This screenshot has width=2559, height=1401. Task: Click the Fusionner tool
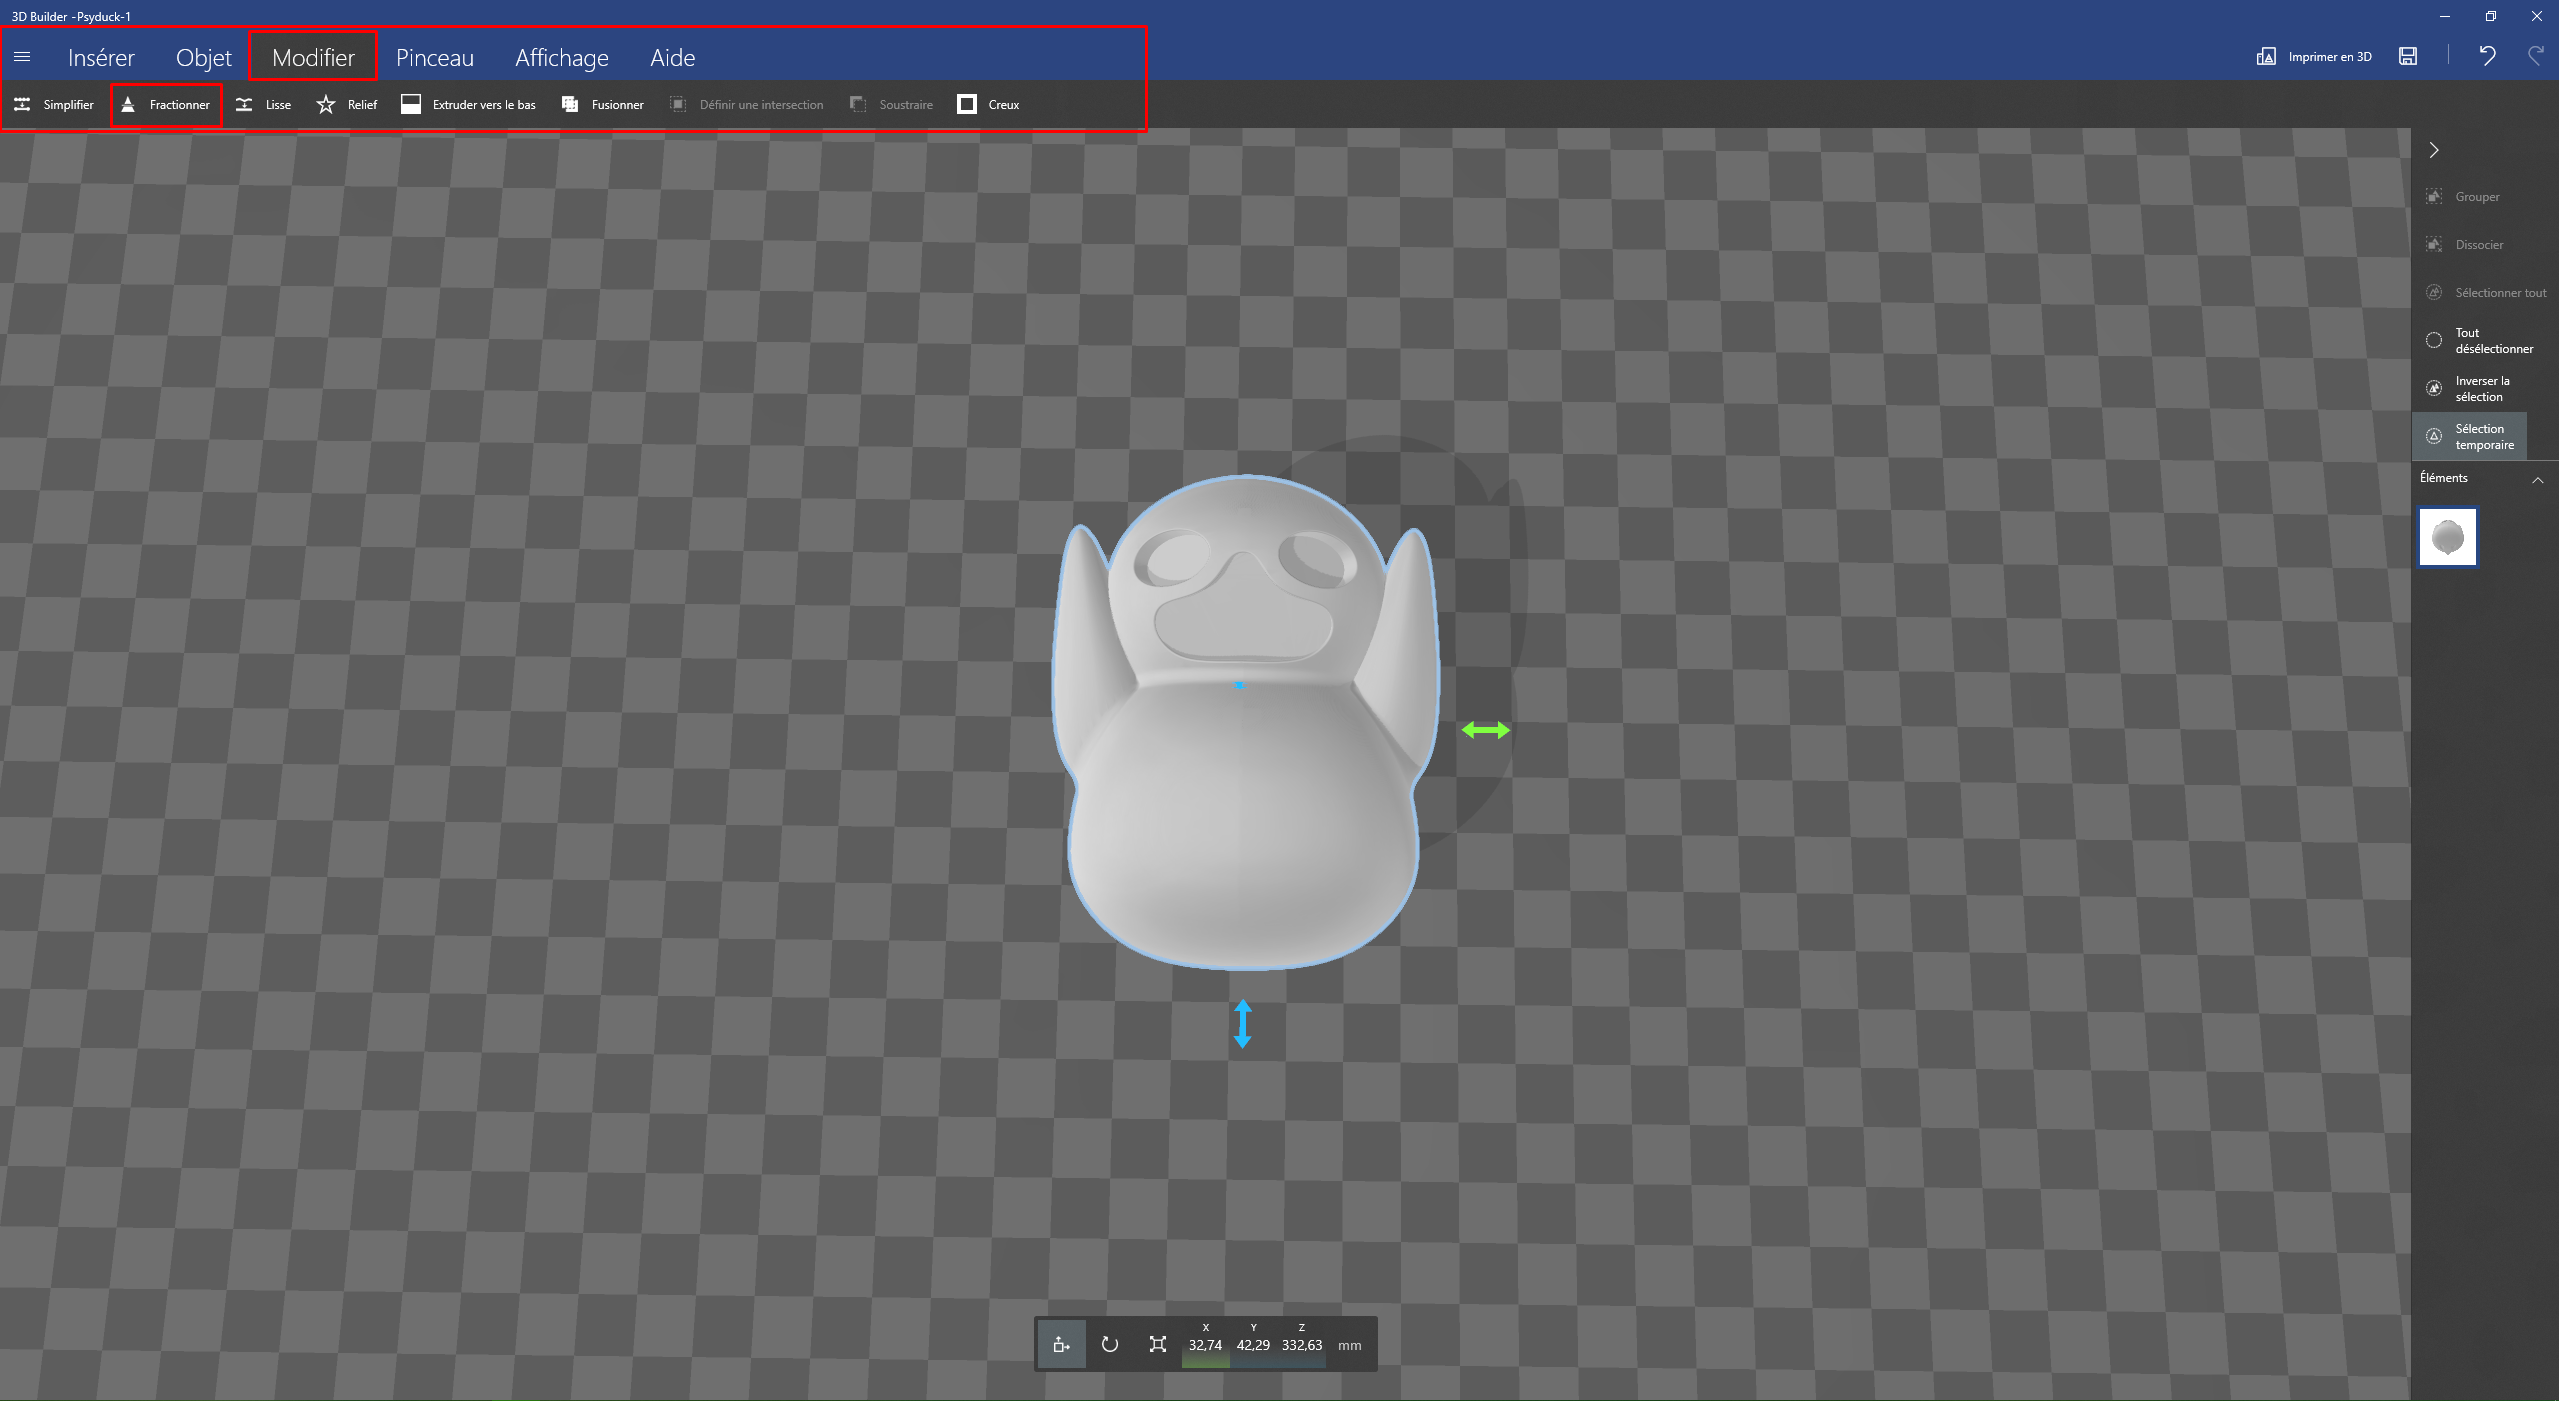[x=603, y=104]
